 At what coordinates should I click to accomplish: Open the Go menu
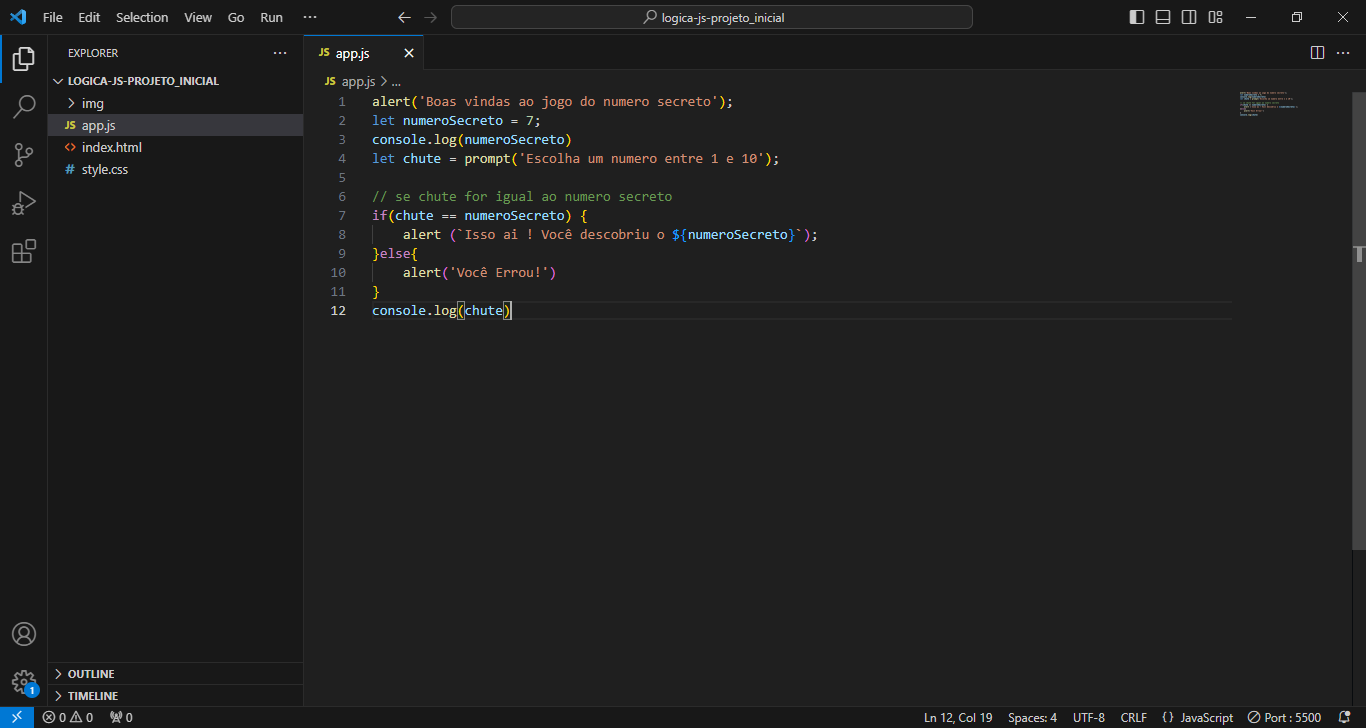tap(236, 17)
